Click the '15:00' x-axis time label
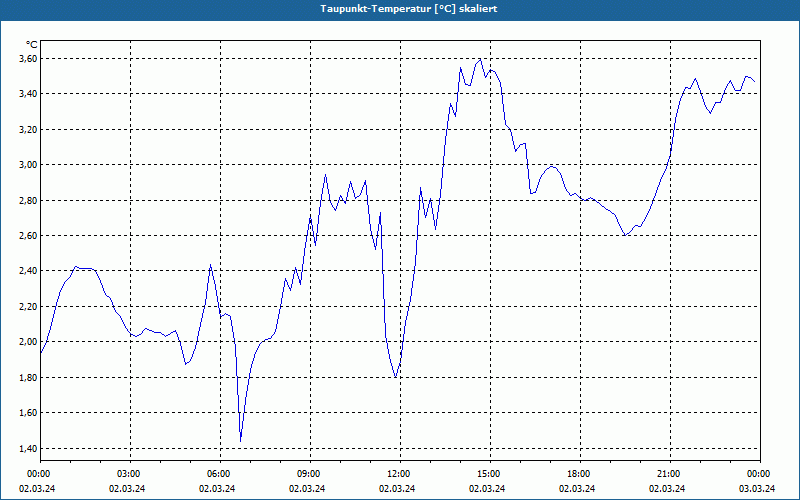The width and height of the screenshot is (800, 500). [x=488, y=474]
